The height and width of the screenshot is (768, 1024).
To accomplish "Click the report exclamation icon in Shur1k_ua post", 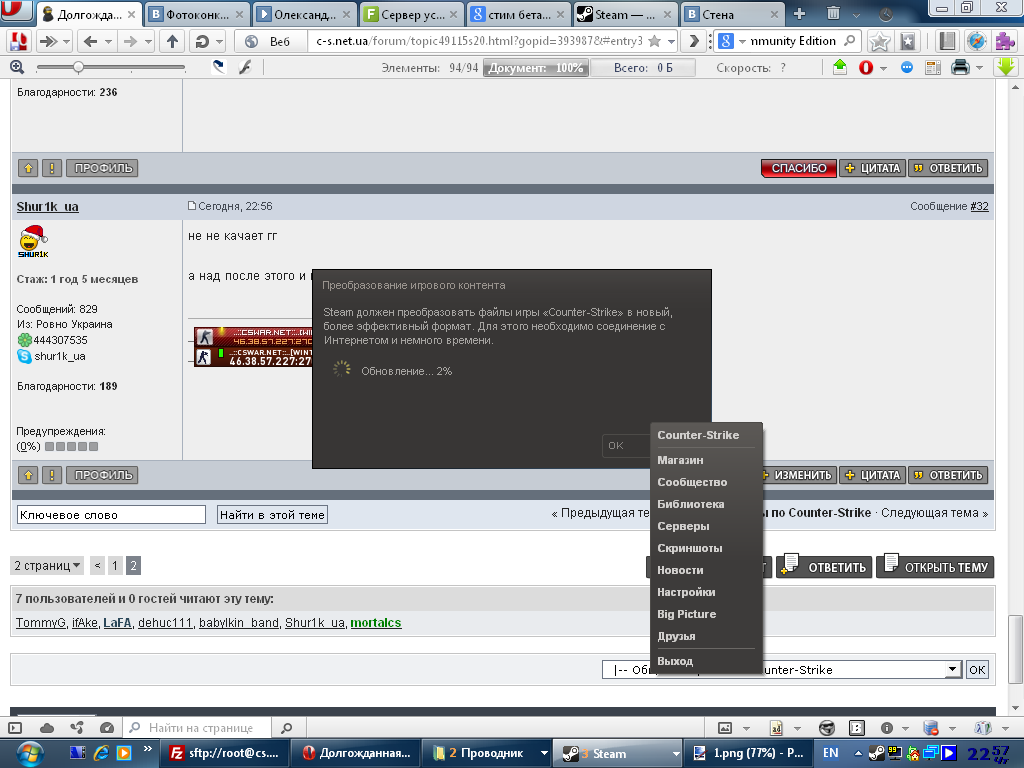I will pos(52,475).
